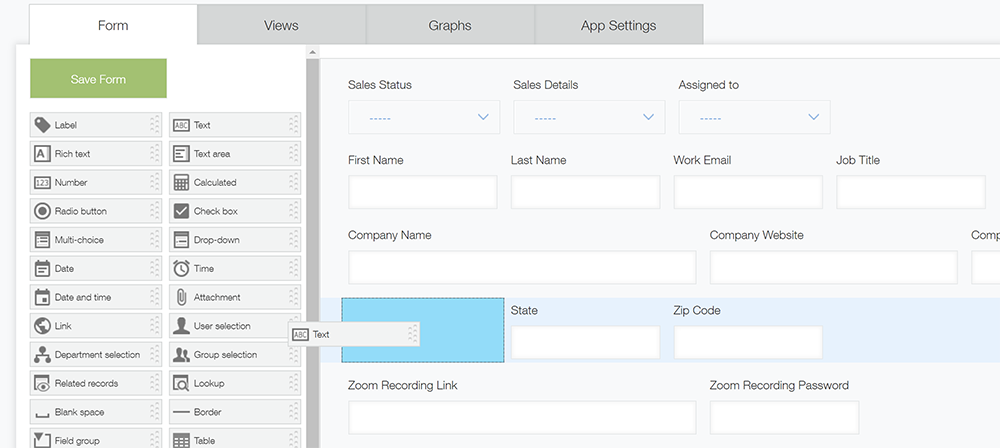Click the Lookup field icon
Screen dimensions: 1000x448
point(181,383)
